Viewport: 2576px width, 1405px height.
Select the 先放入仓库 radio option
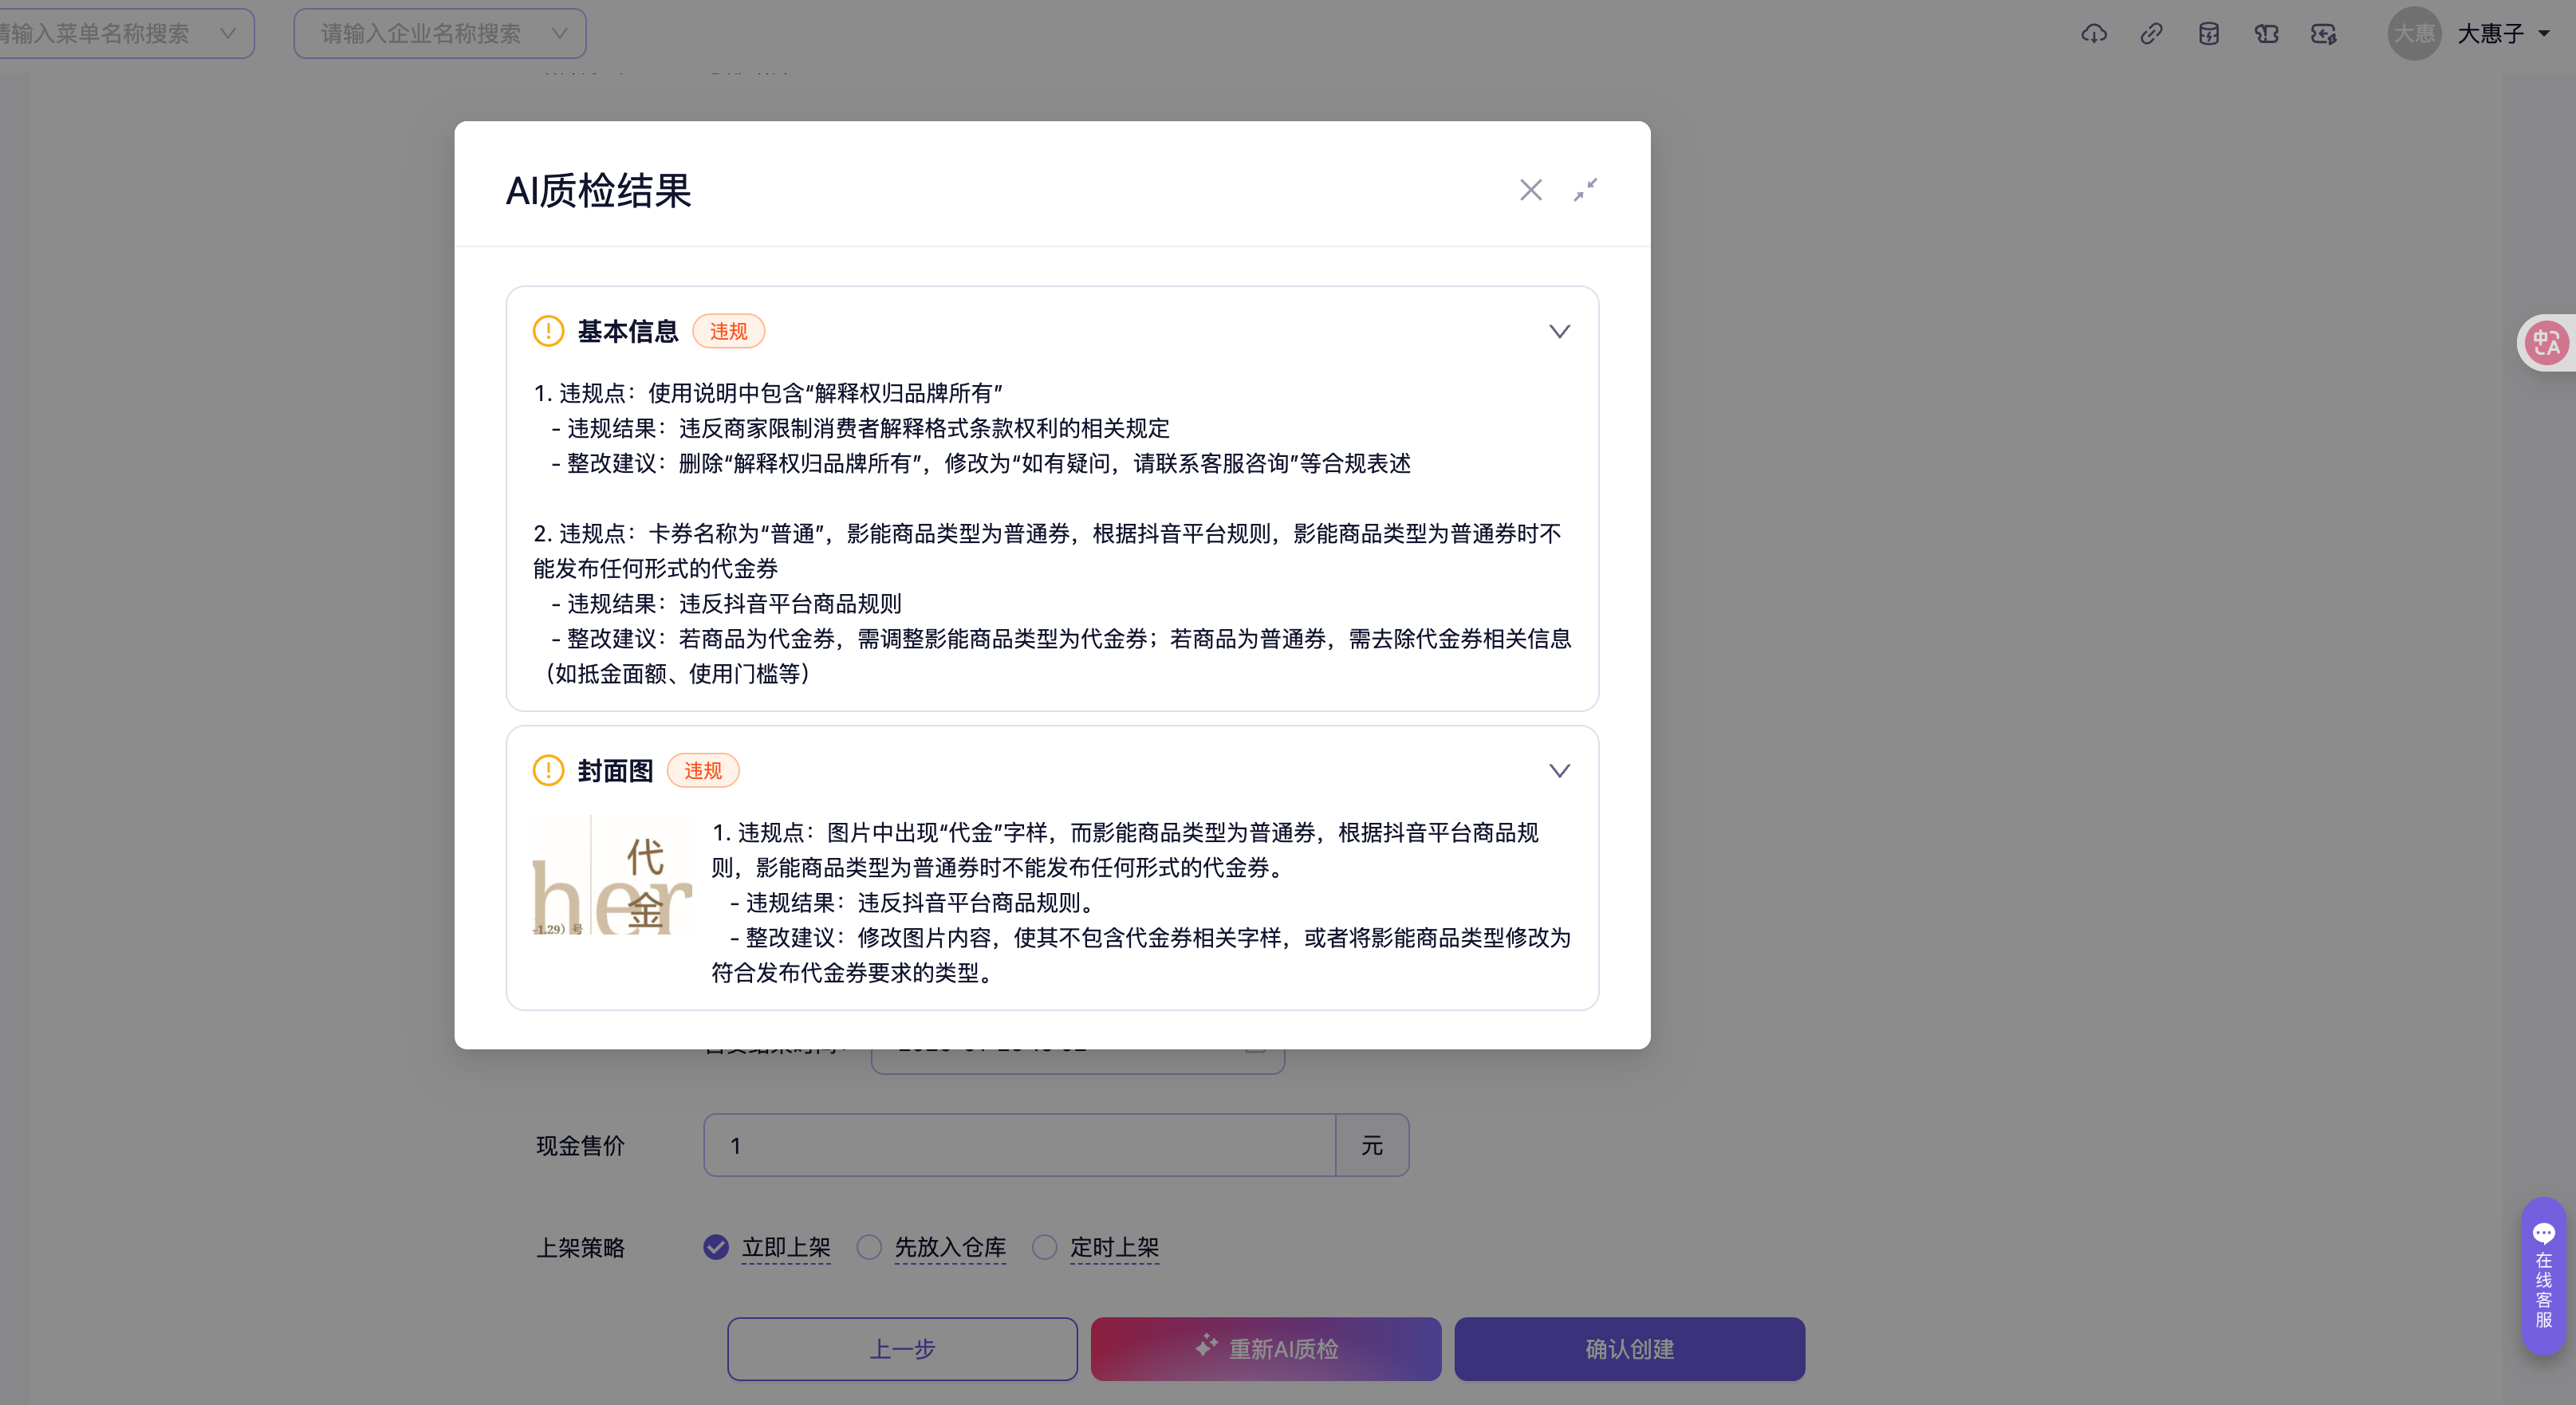click(869, 1247)
